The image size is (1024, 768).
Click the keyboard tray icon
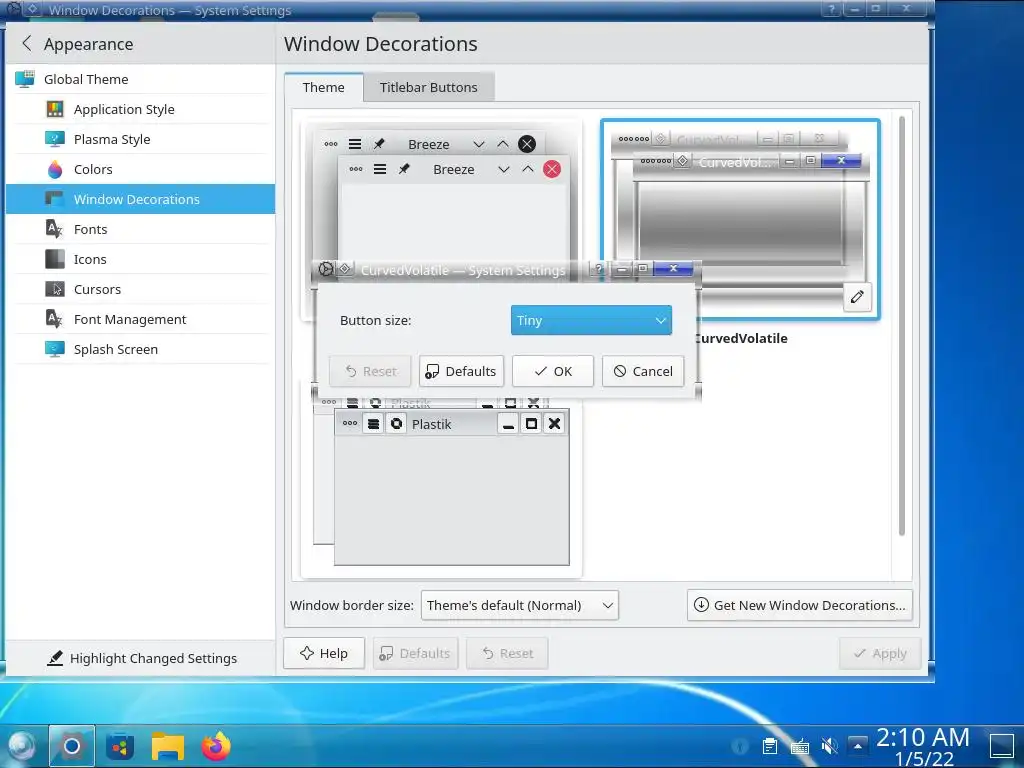[799, 745]
